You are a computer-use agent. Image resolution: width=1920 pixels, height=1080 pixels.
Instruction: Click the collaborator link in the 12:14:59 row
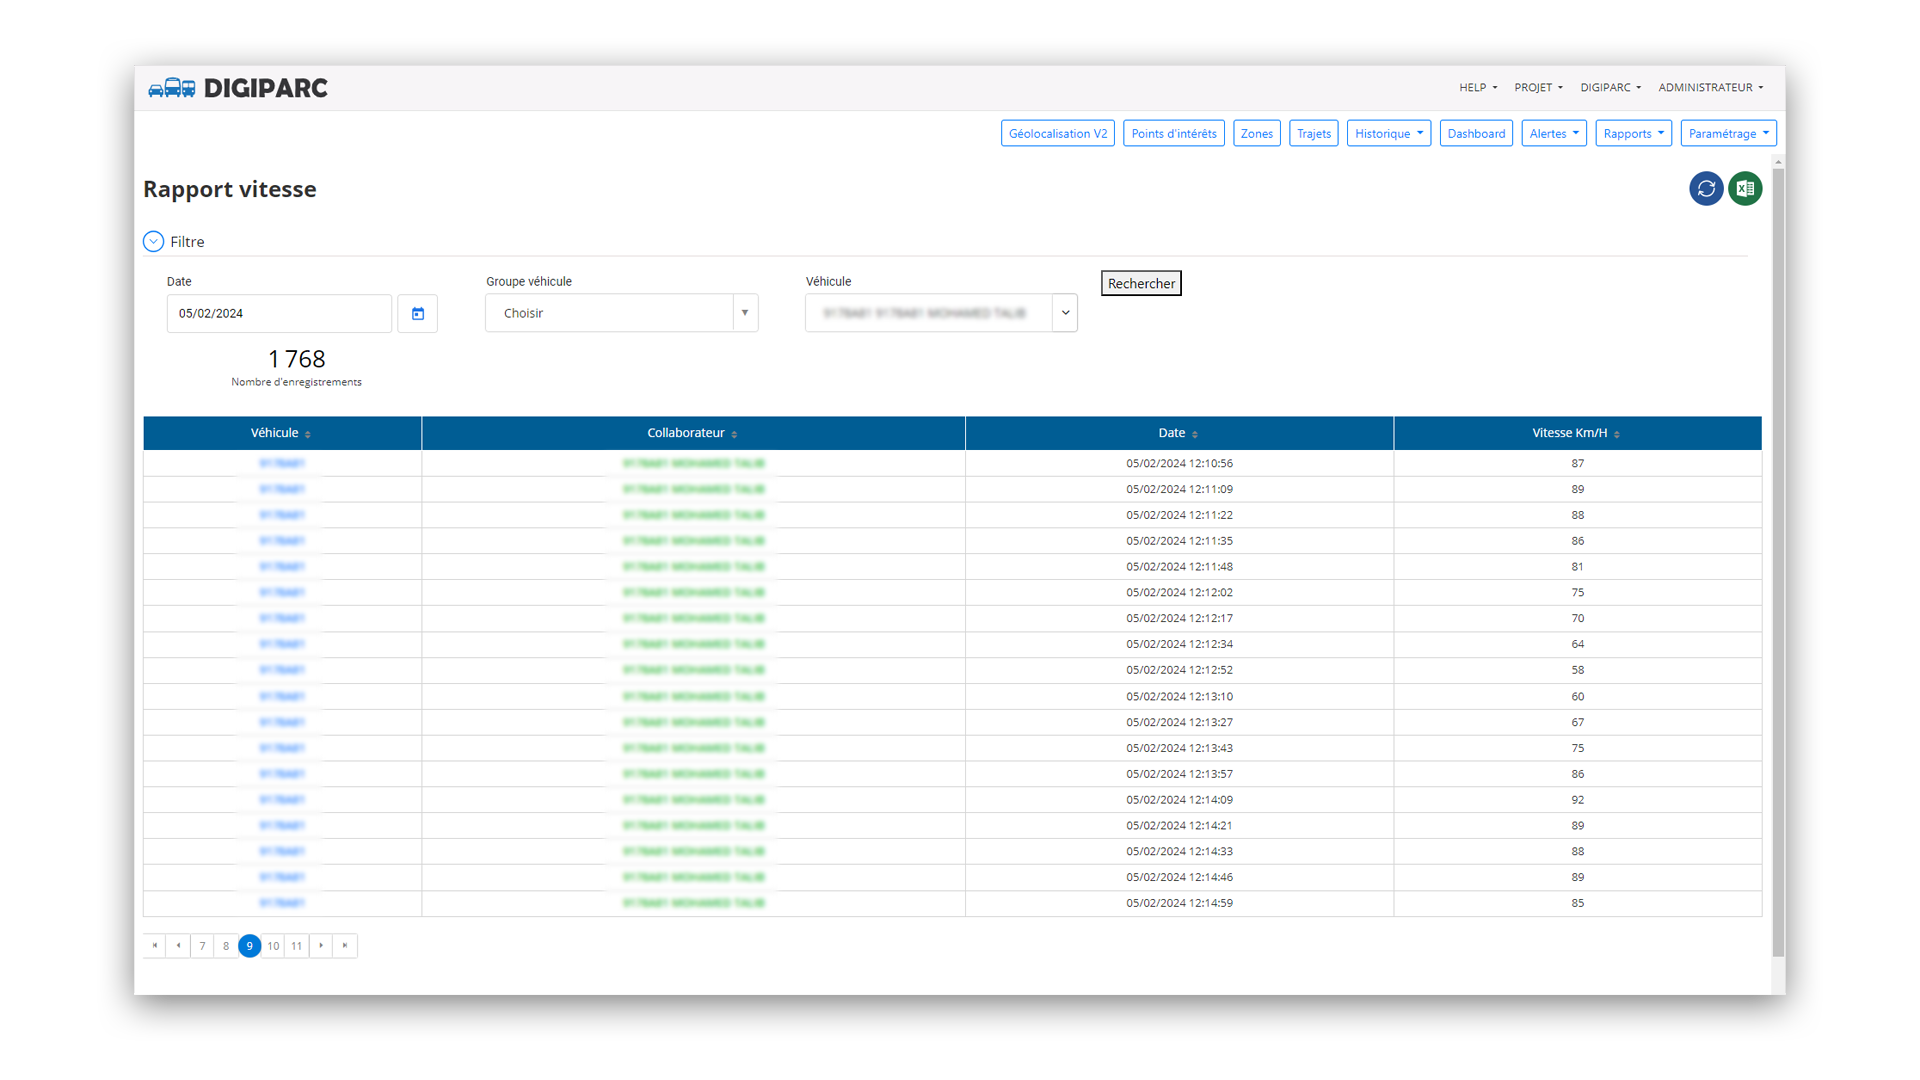[x=693, y=903]
